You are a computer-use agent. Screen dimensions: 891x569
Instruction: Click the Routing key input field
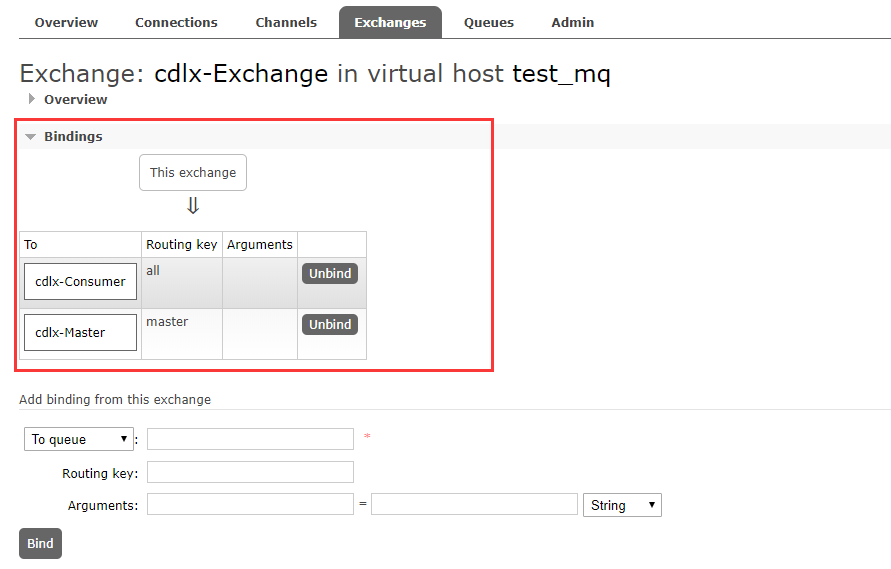click(x=250, y=472)
